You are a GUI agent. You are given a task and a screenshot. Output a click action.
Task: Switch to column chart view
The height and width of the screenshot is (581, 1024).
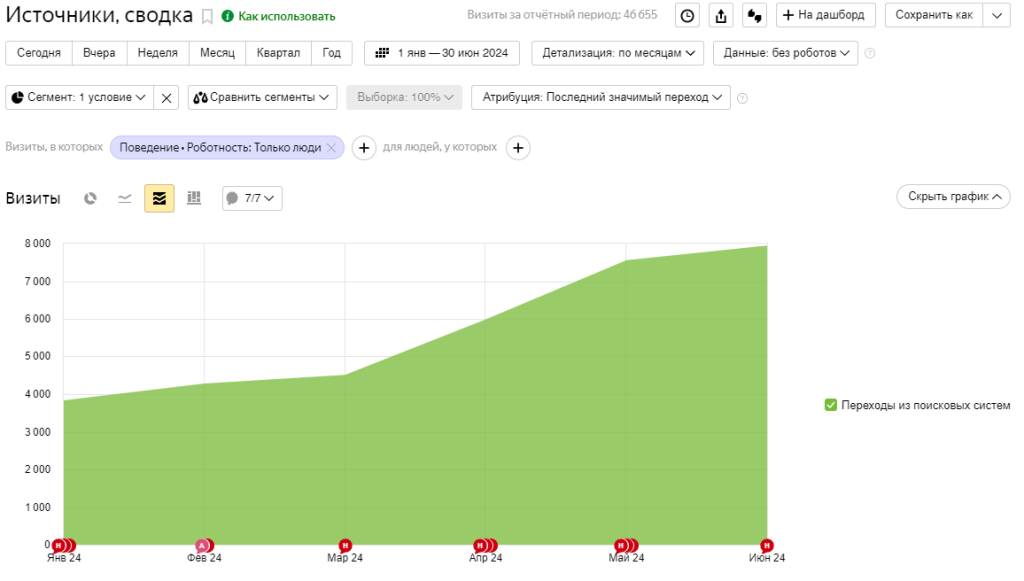194,198
